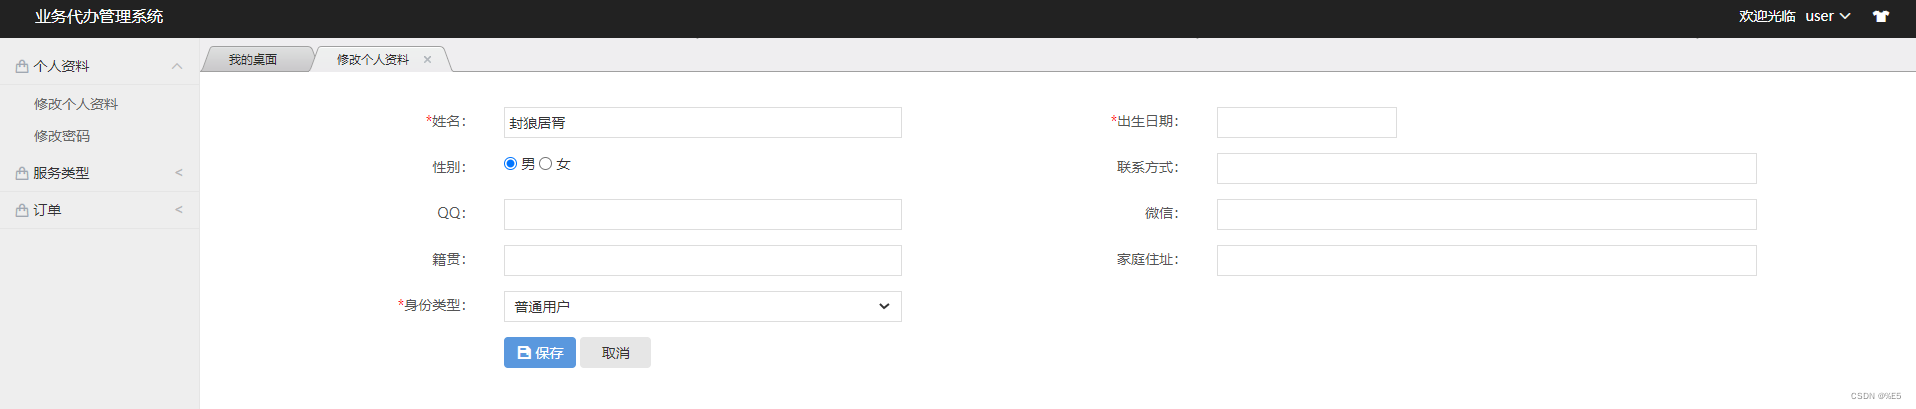Open the user account dropdown

click(1828, 16)
